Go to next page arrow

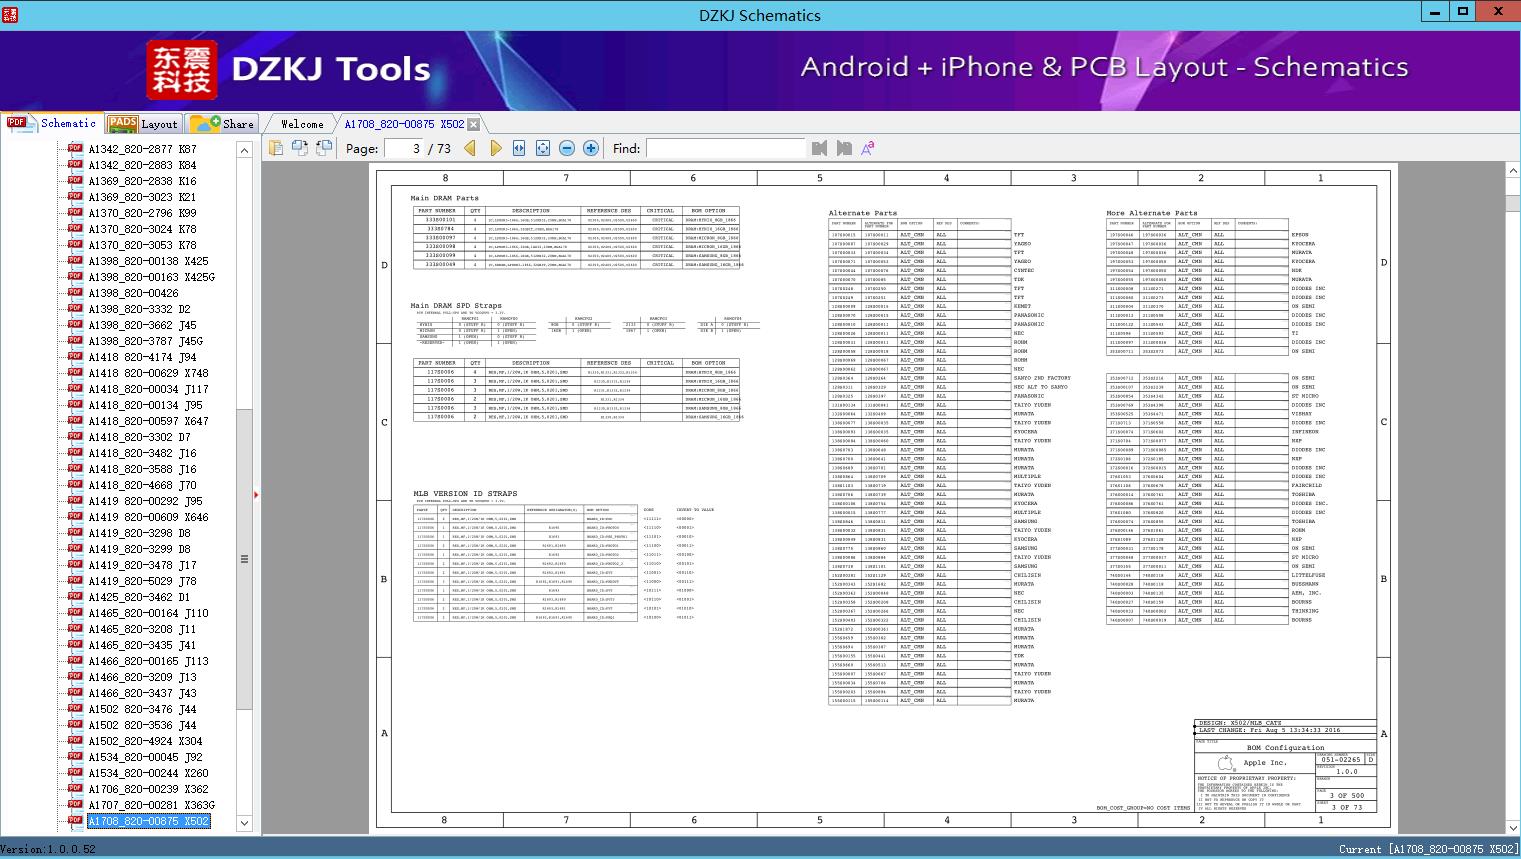tap(495, 148)
